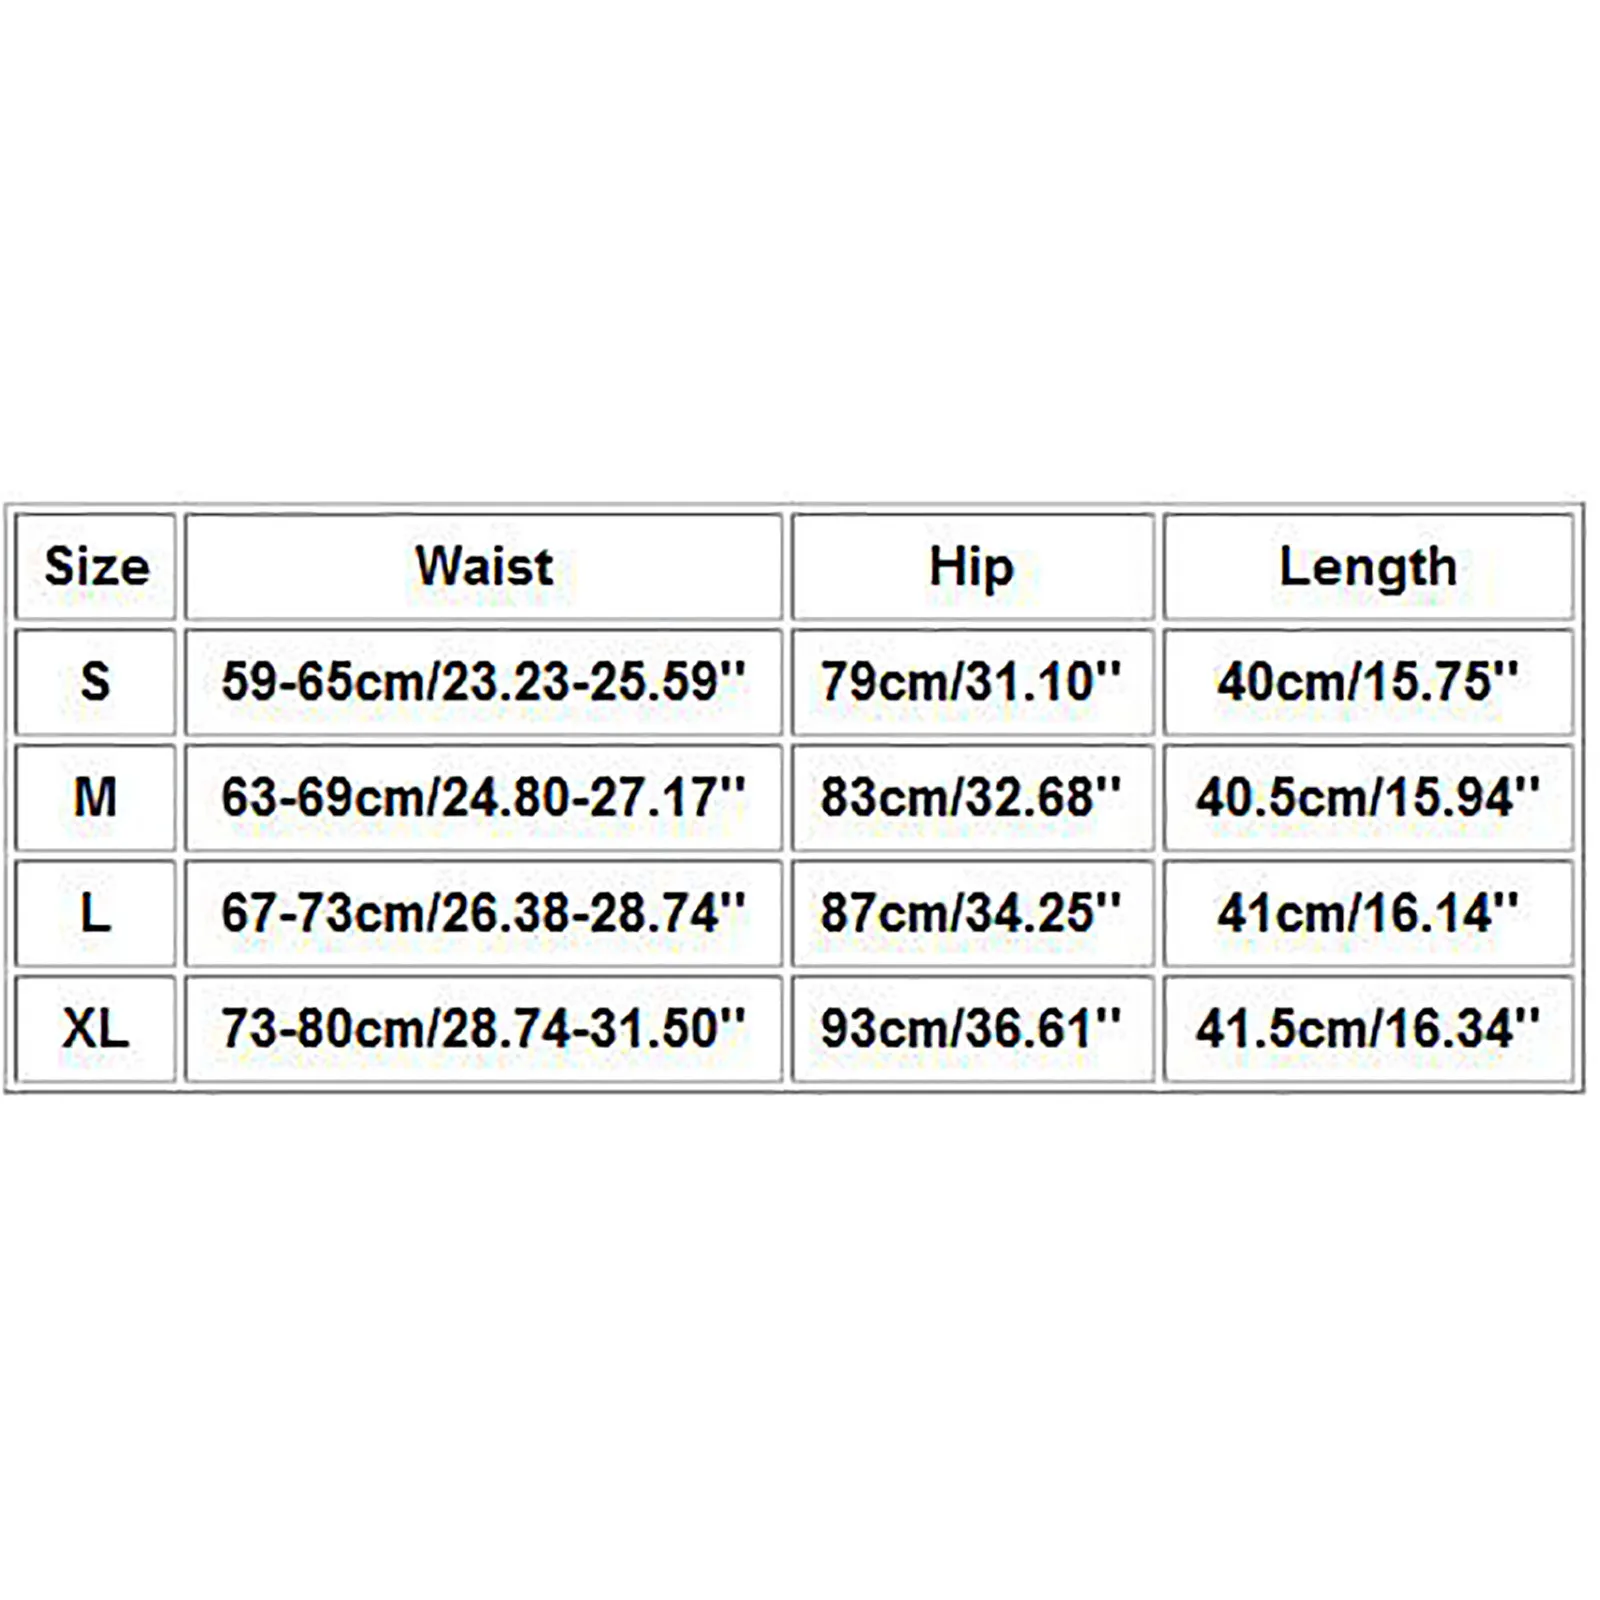Click waist cell 73-80cm/28.74-31.50''
Screen dimensions: 1600x1600
point(484,1029)
